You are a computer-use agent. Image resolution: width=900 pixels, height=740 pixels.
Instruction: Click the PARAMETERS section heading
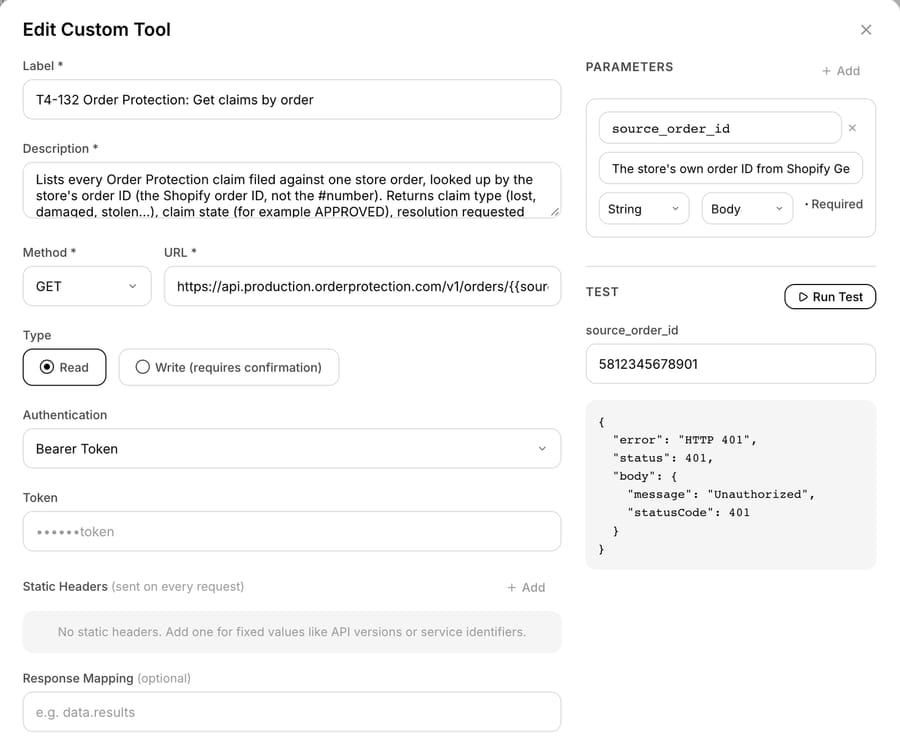pyautogui.click(x=629, y=67)
